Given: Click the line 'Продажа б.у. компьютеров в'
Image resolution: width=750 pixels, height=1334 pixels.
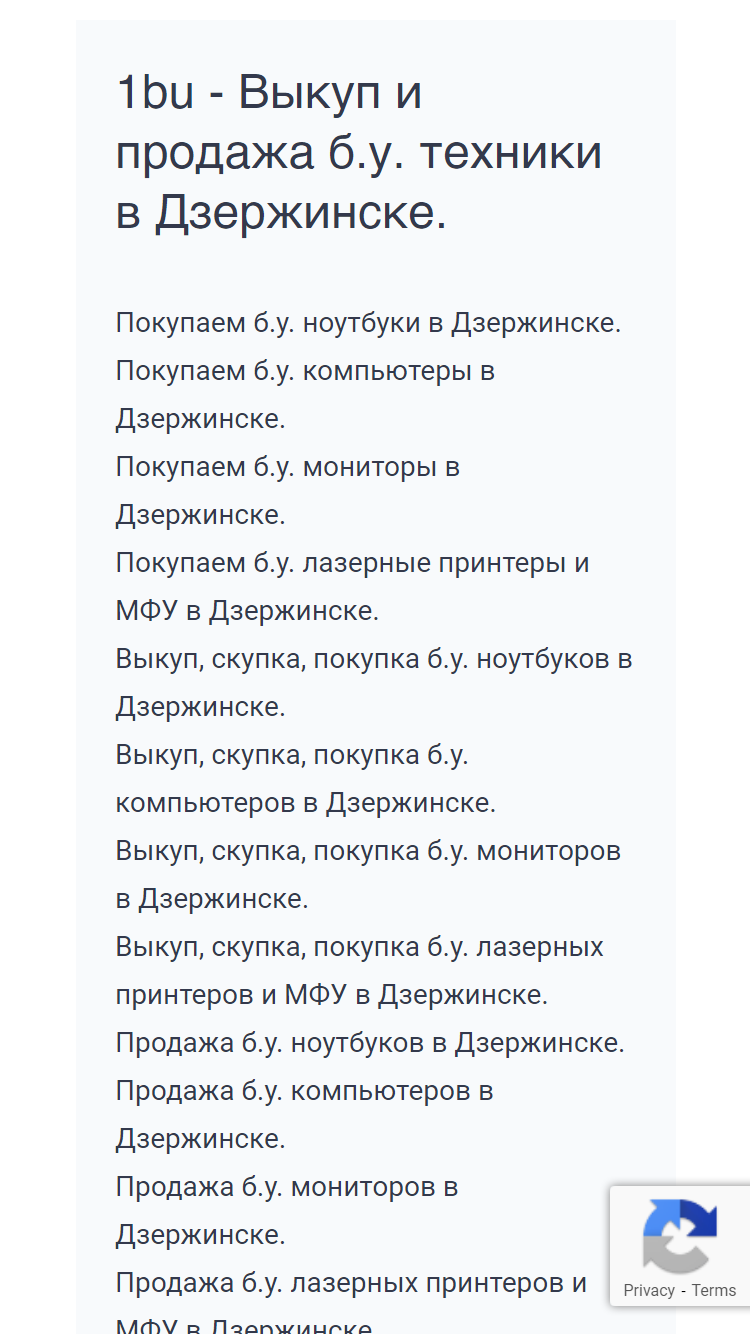Looking at the screenshot, I should pos(305,1092).
